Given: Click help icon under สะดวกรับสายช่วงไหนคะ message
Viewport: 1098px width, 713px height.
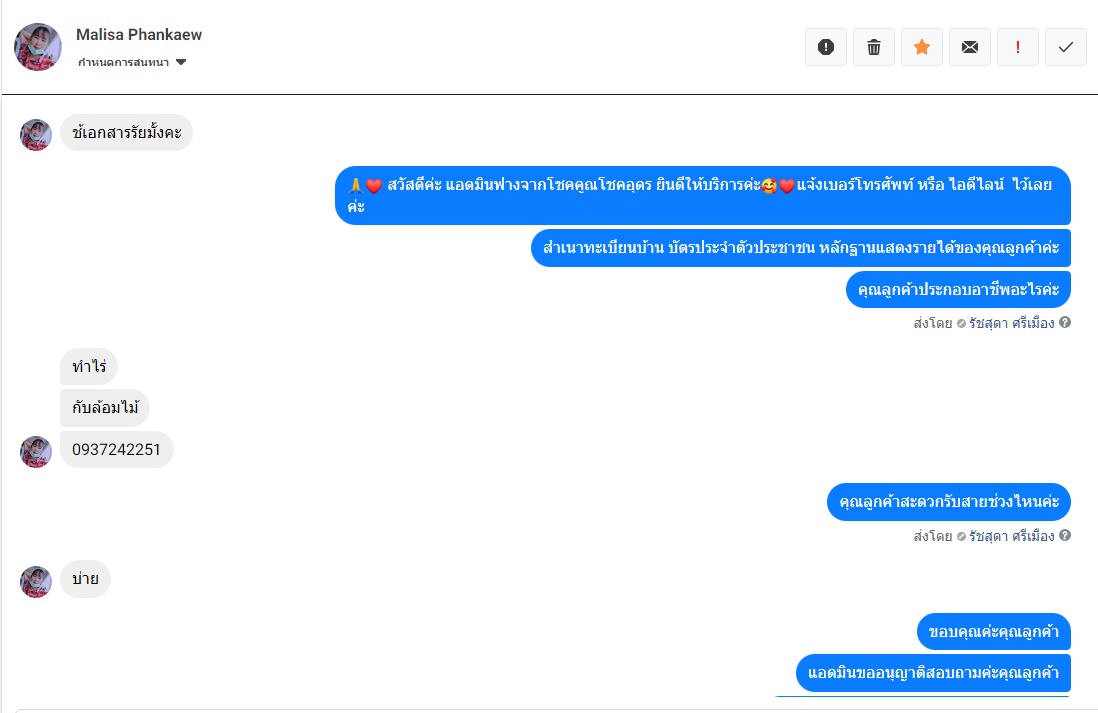Looking at the screenshot, I should pyautogui.click(x=1064, y=535).
